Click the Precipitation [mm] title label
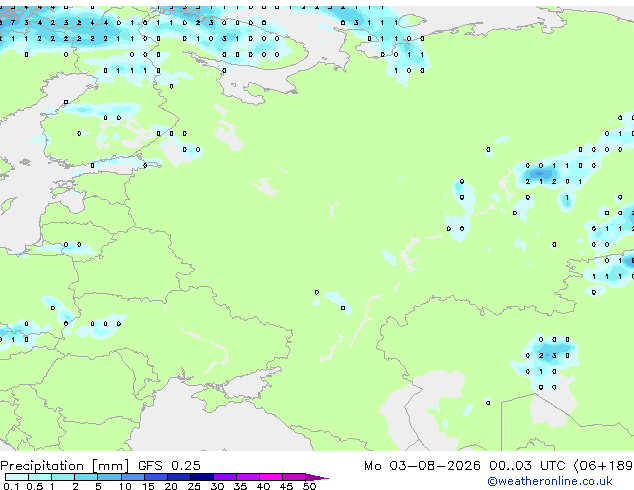The width and height of the screenshot is (634, 490). [x=65, y=466]
